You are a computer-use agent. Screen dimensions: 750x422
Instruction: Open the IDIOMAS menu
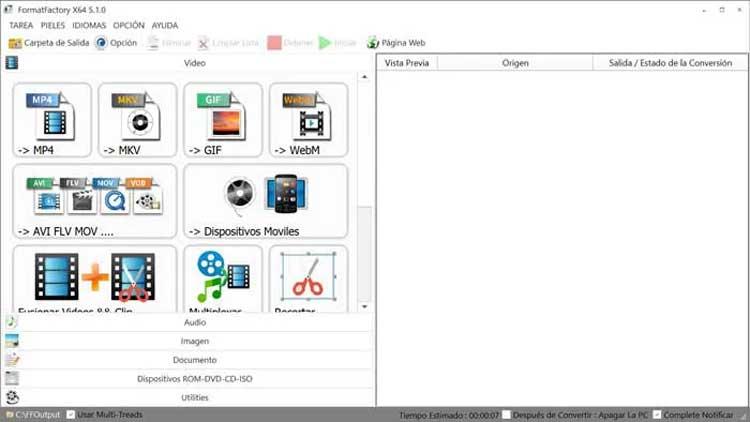pos(89,25)
